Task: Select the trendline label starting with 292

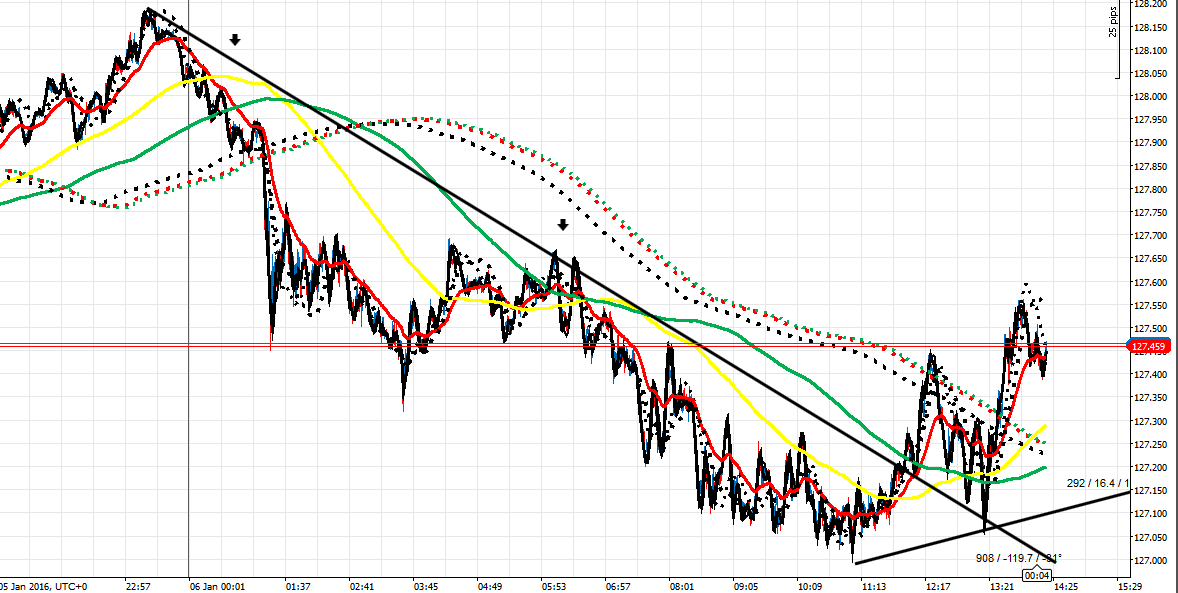Action: [x=1096, y=482]
